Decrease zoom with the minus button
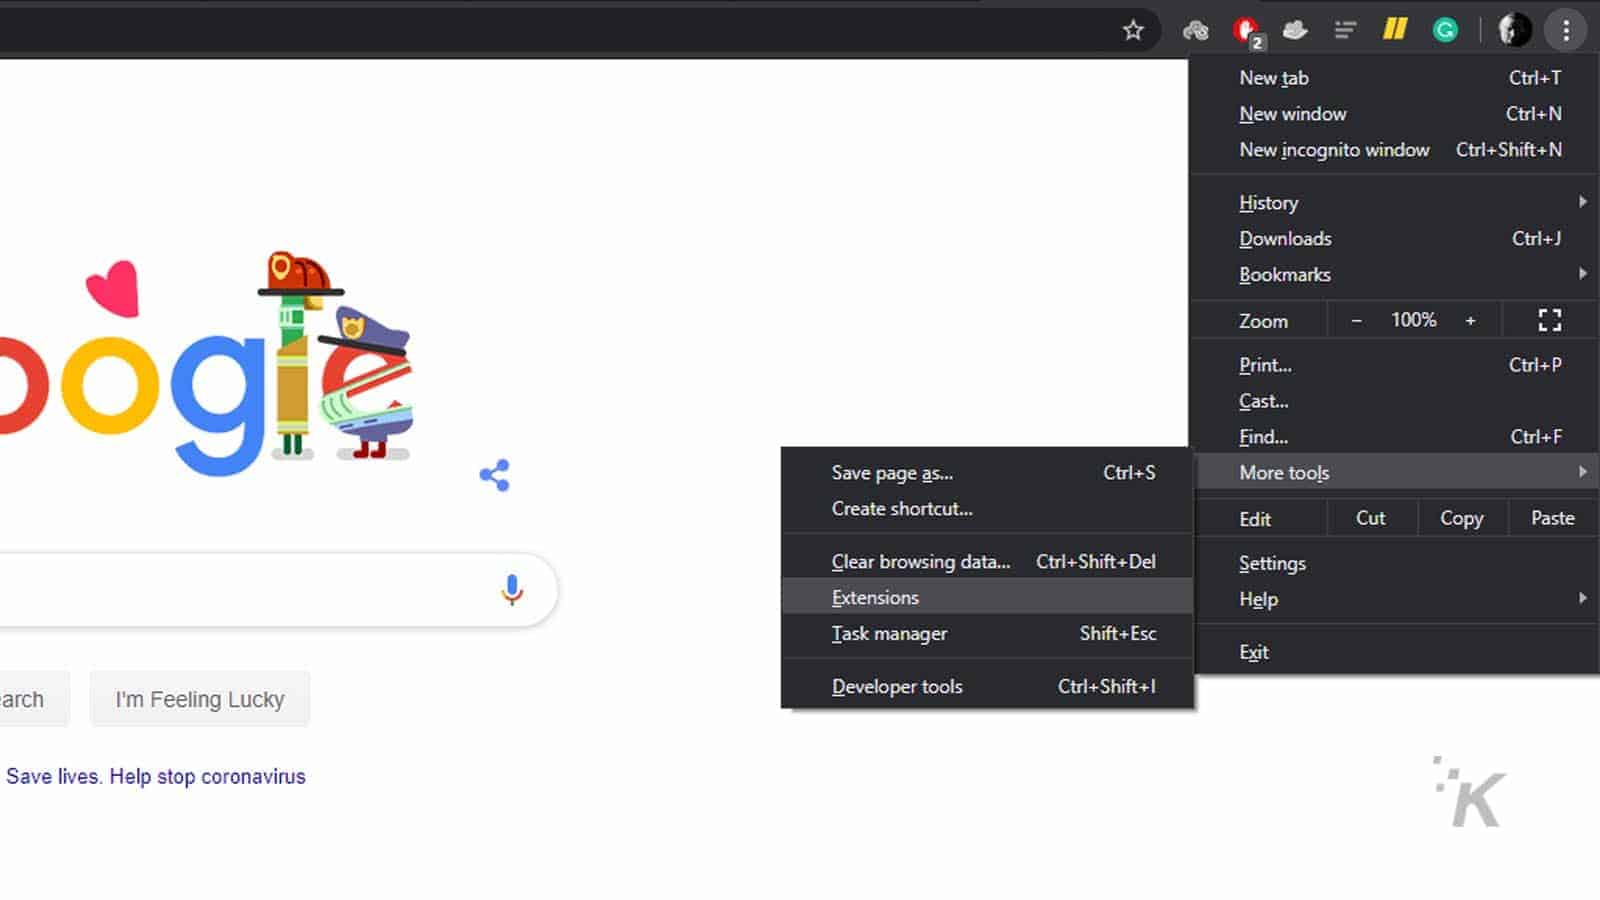 coord(1356,320)
